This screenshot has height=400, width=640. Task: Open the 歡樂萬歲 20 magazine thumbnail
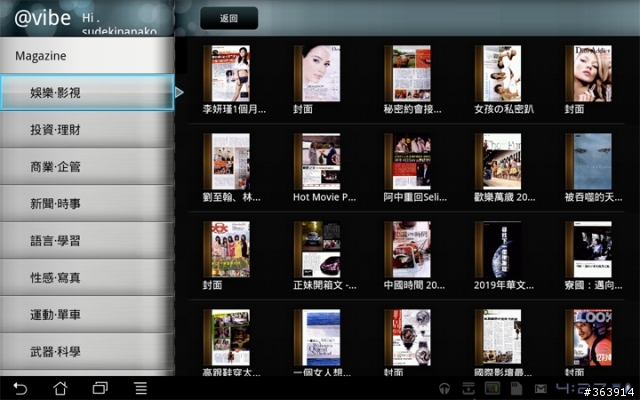coord(498,162)
